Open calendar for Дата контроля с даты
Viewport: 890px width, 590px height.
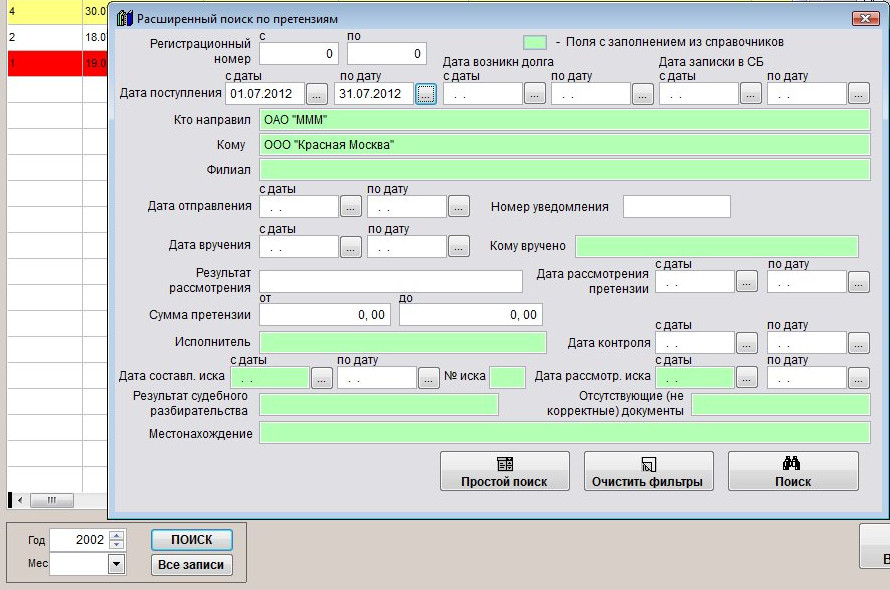tap(746, 343)
